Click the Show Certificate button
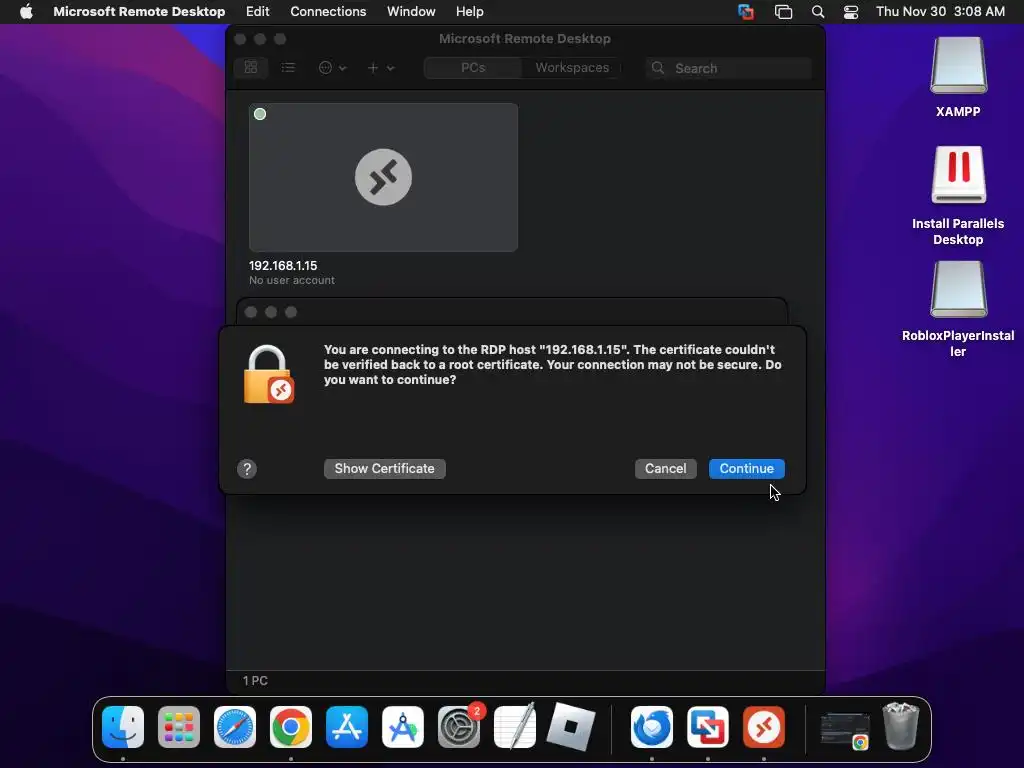 pyautogui.click(x=385, y=468)
